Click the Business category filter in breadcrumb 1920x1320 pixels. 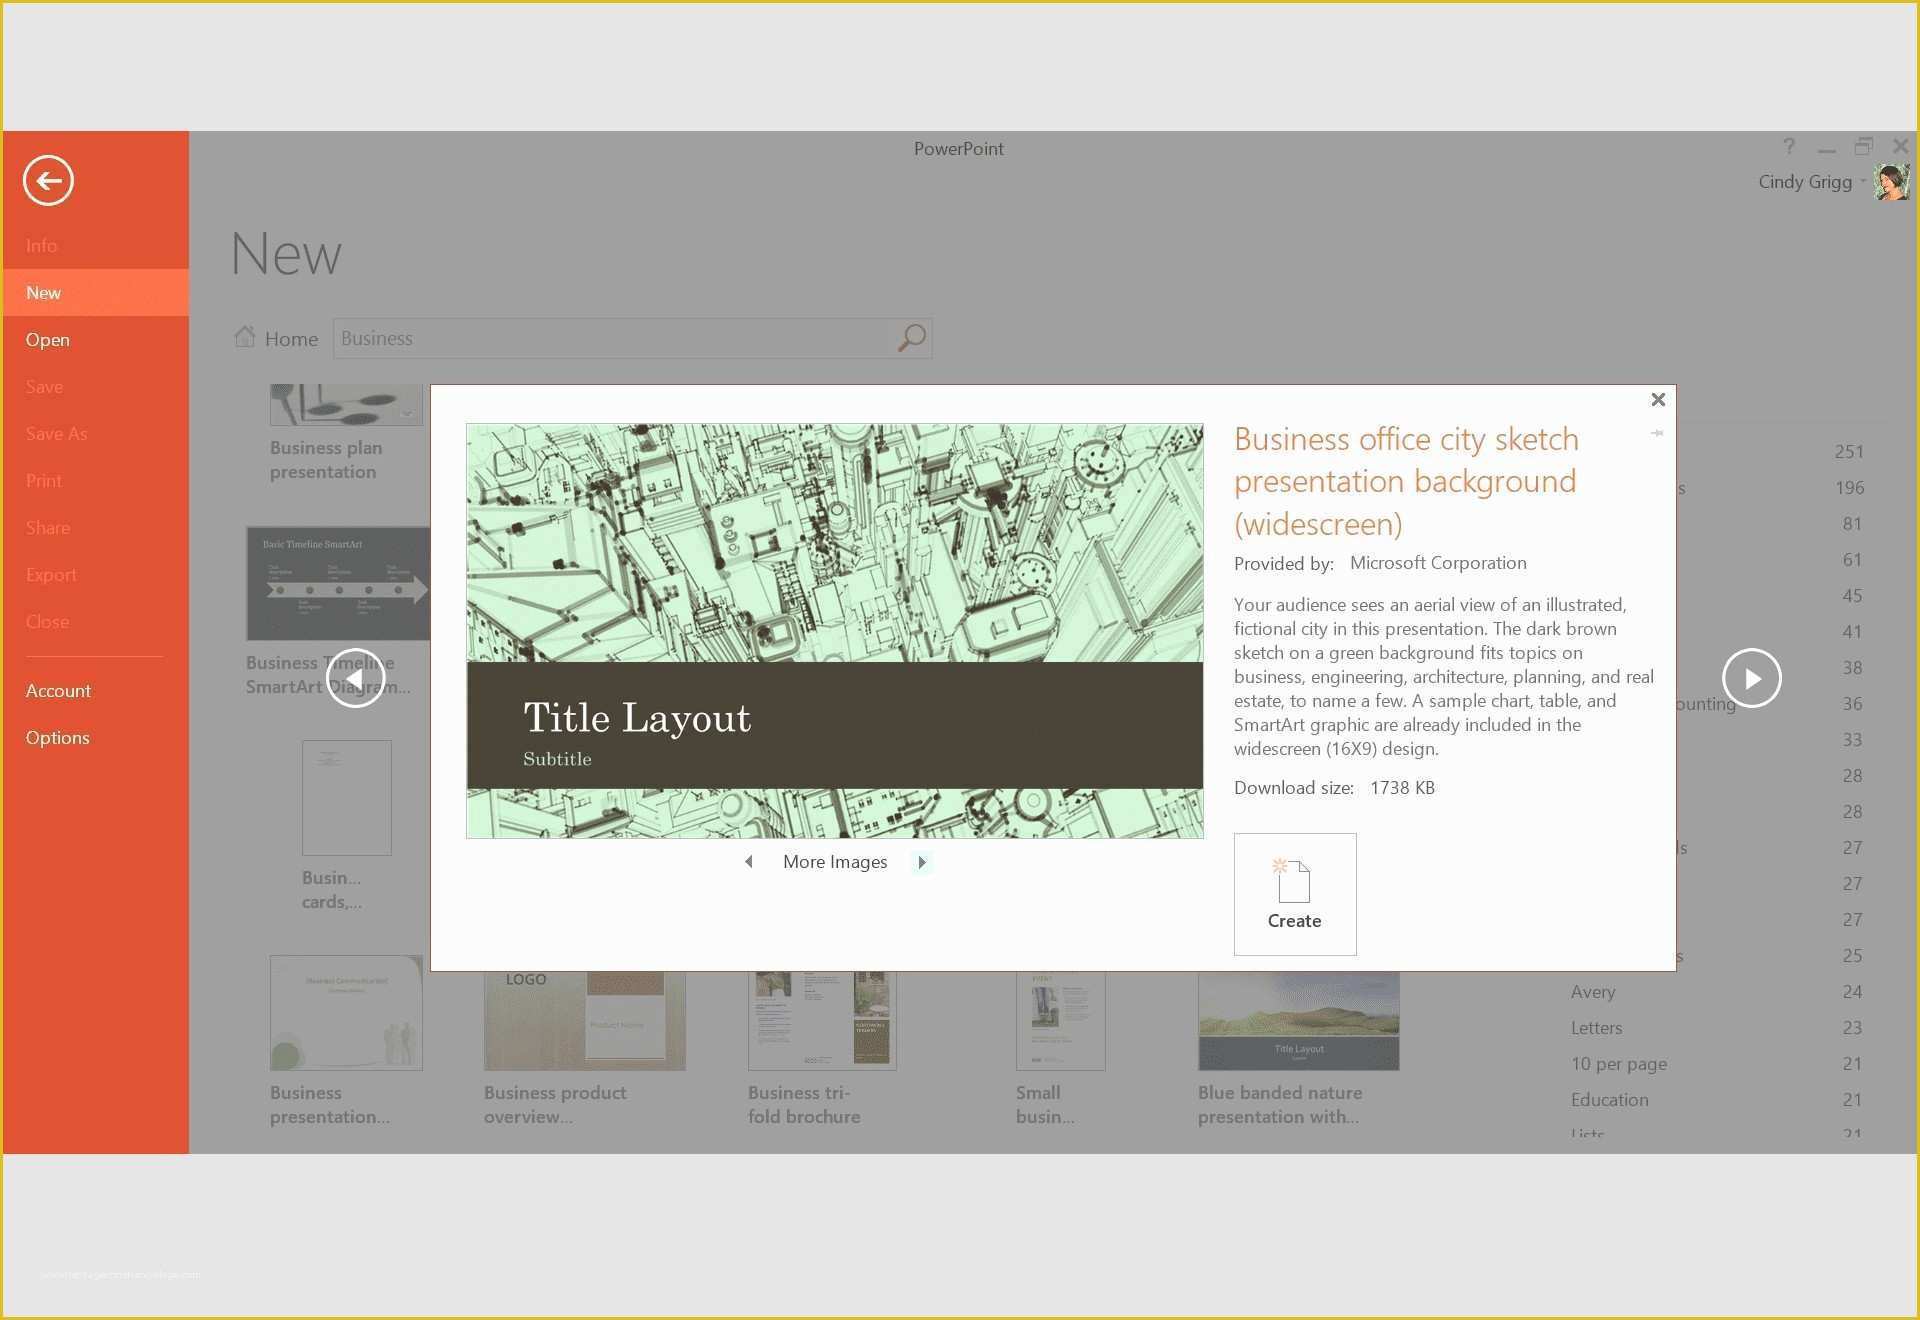[378, 338]
